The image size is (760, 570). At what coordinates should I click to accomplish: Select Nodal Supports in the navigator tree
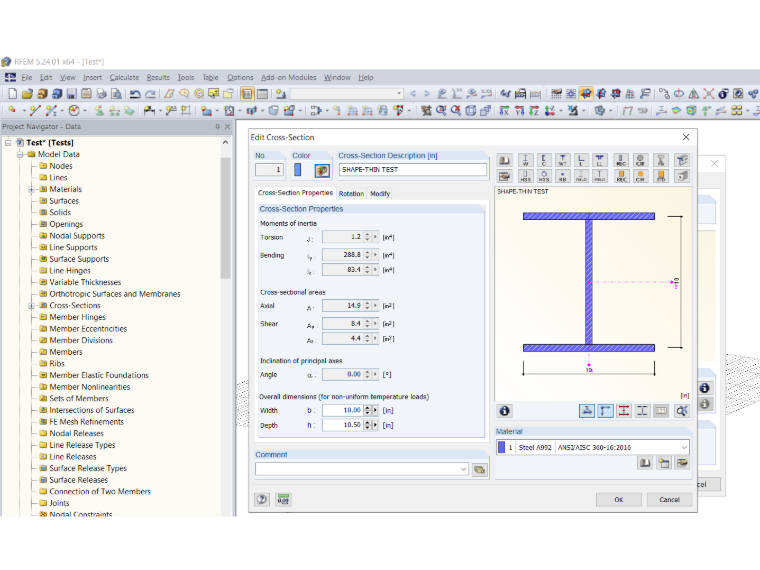point(77,236)
